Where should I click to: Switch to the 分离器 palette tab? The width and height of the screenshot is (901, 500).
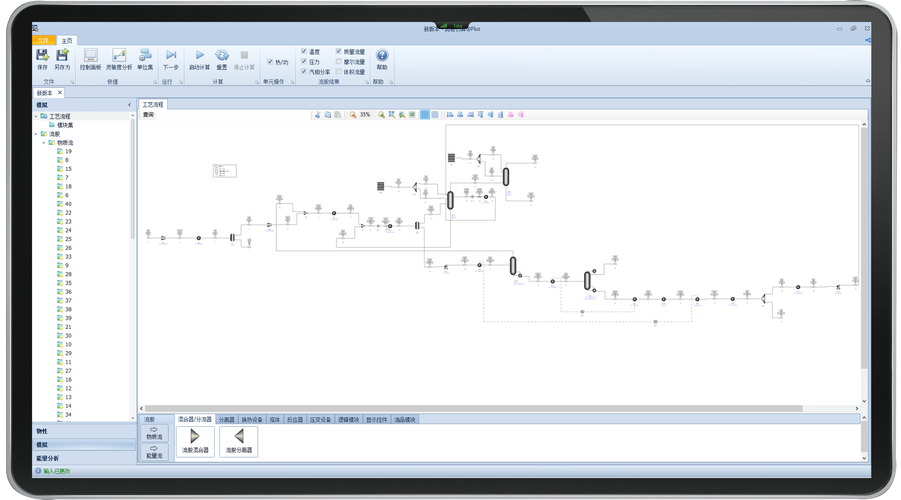point(226,420)
